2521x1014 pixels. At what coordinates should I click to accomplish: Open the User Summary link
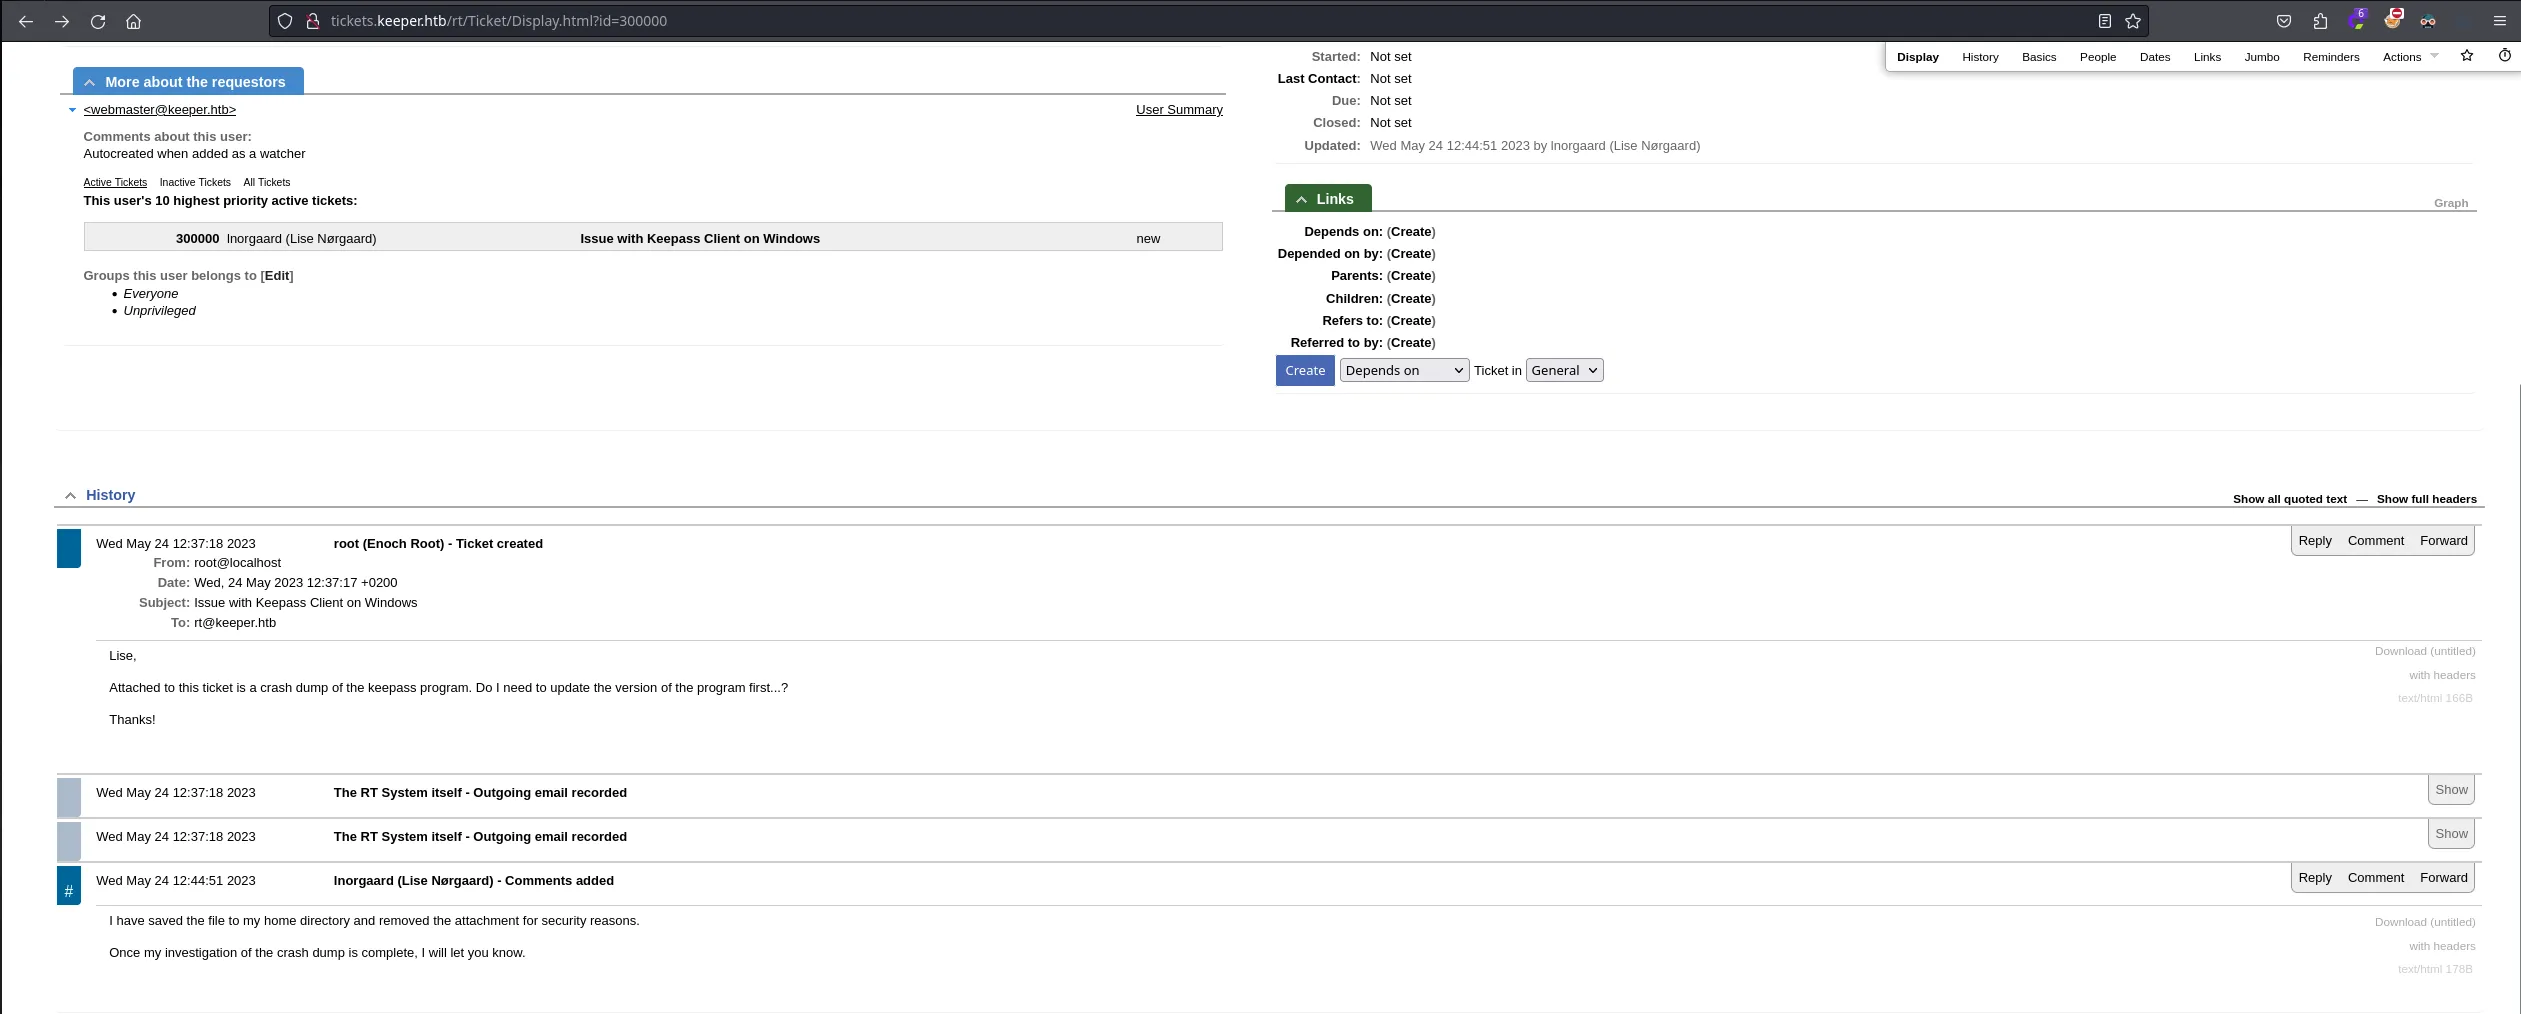click(x=1178, y=110)
